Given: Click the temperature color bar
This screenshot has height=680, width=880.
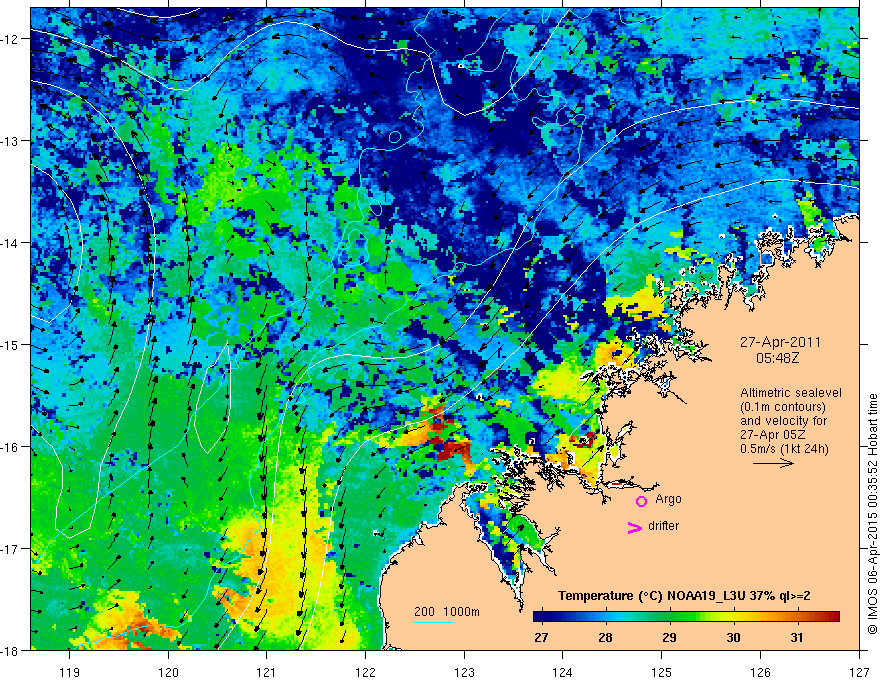Looking at the screenshot, I should tap(686, 616).
